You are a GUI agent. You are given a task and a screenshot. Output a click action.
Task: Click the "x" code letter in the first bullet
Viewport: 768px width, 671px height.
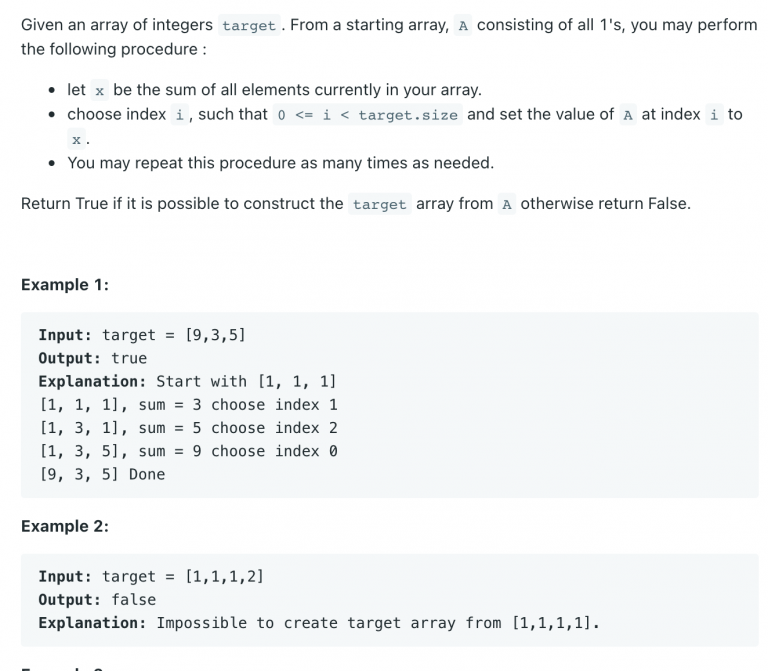tap(100, 91)
